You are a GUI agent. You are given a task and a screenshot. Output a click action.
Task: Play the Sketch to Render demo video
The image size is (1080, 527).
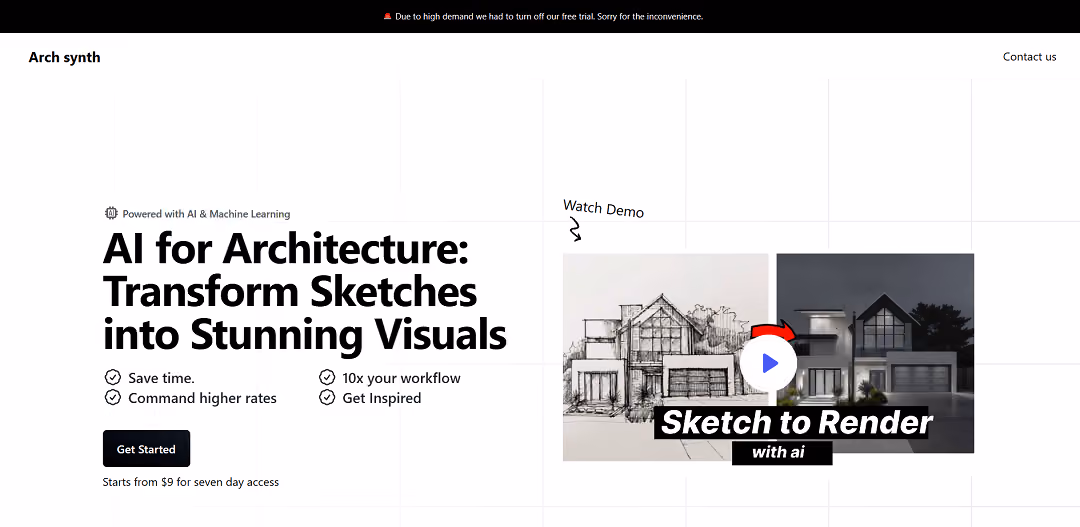click(x=769, y=362)
